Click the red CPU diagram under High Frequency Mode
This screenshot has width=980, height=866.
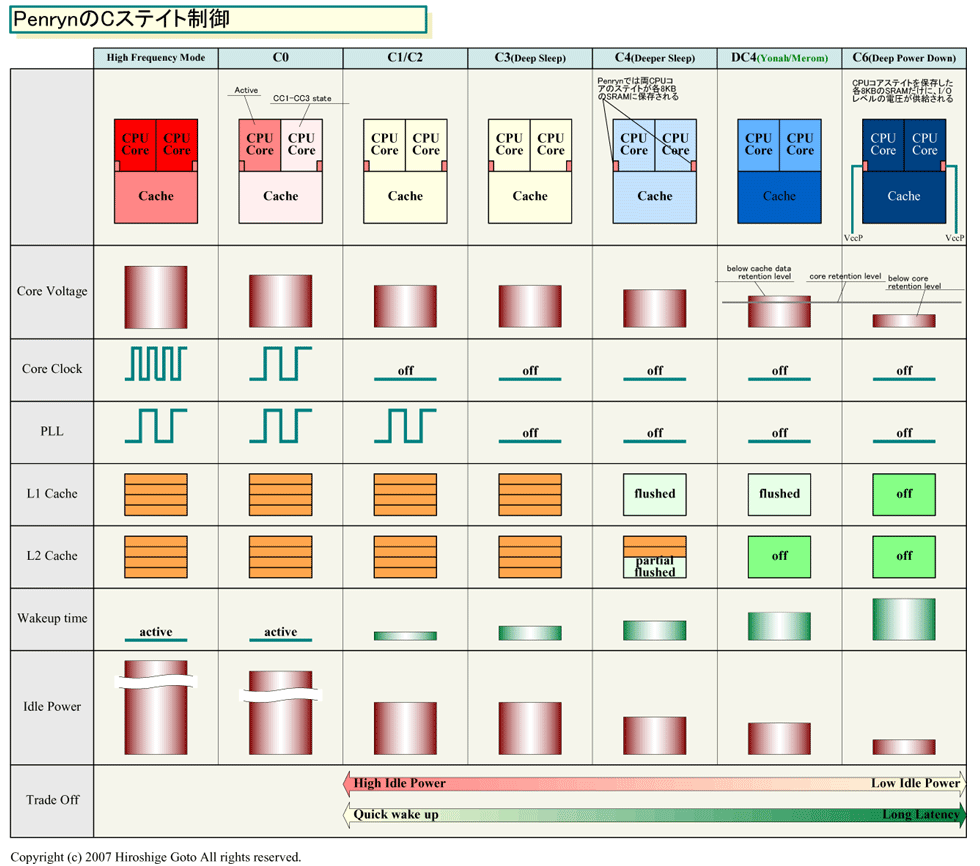pyautogui.click(x=156, y=171)
